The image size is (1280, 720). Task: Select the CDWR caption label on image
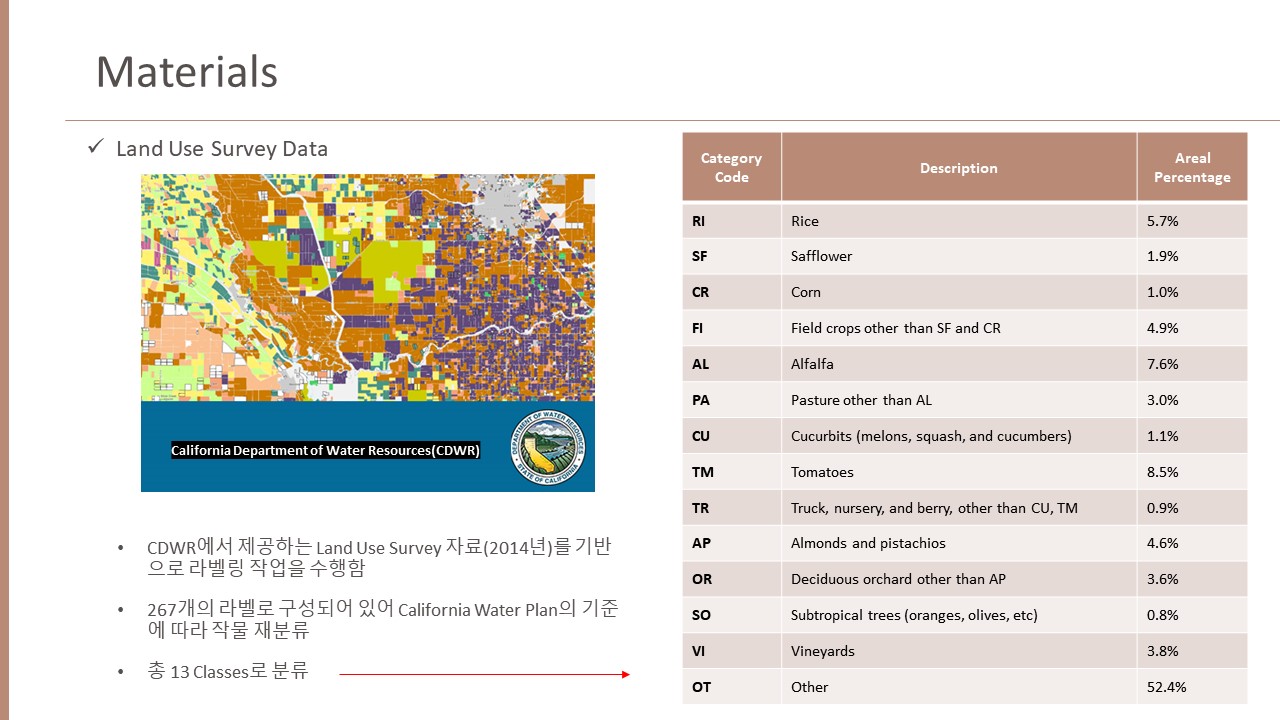[325, 451]
